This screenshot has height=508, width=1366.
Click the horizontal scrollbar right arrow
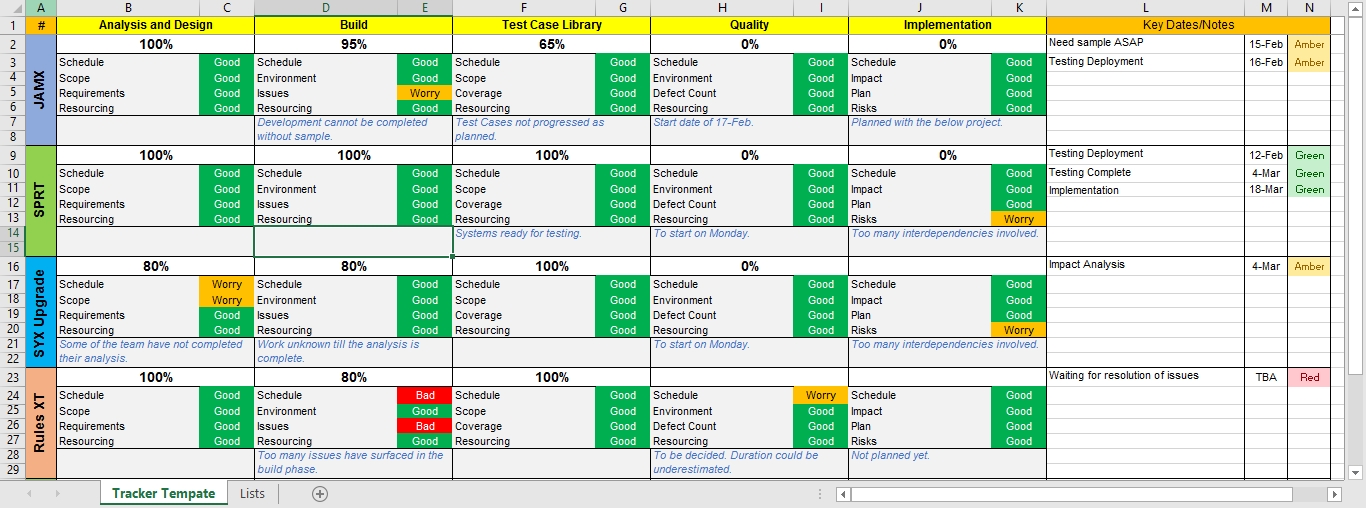point(1333,494)
